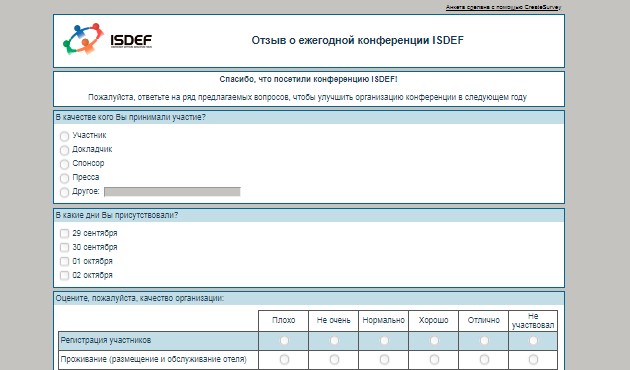Open the CreateSurvey link at top right
The image size is (630, 370).
point(503,7)
